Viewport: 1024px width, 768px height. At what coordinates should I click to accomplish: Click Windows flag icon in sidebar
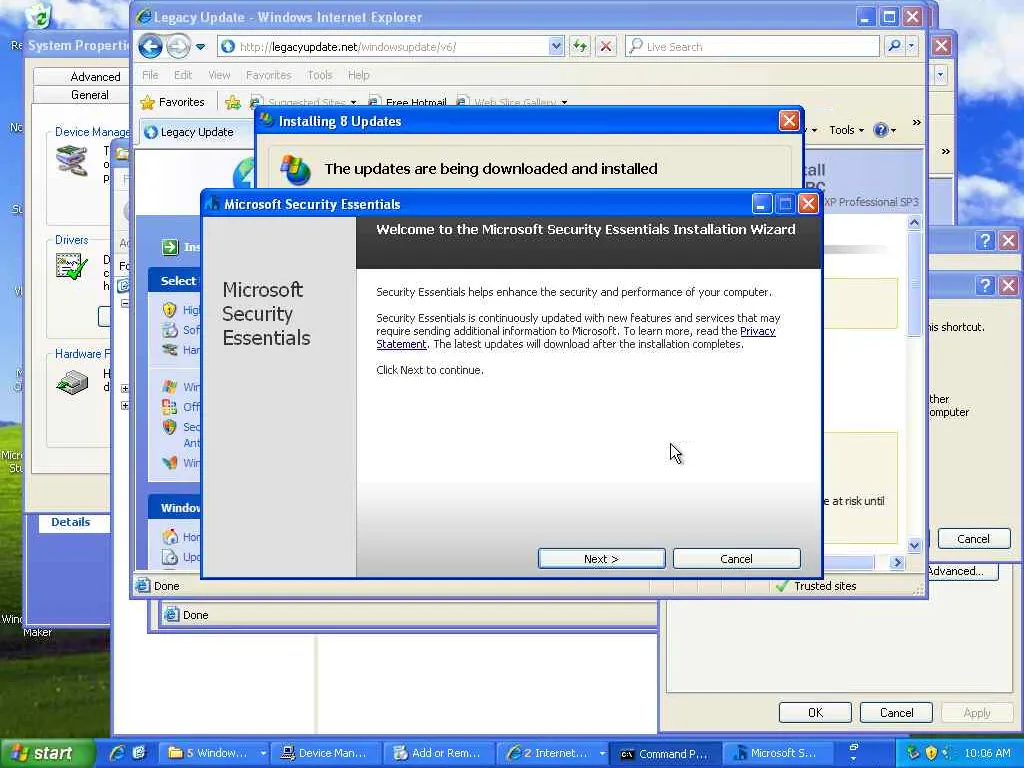click(x=170, y=387)
